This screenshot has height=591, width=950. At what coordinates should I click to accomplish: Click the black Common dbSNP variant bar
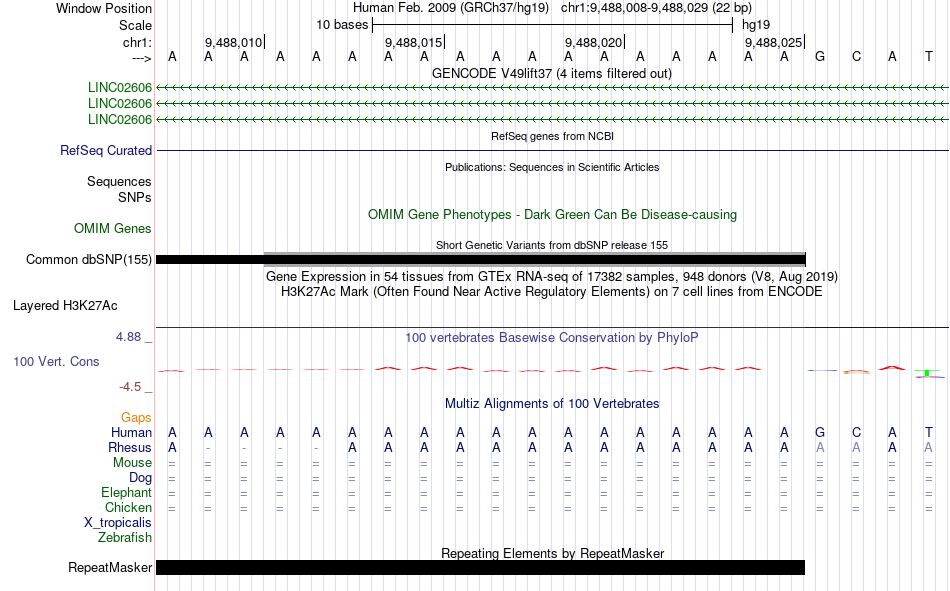[x=481, y=259]
